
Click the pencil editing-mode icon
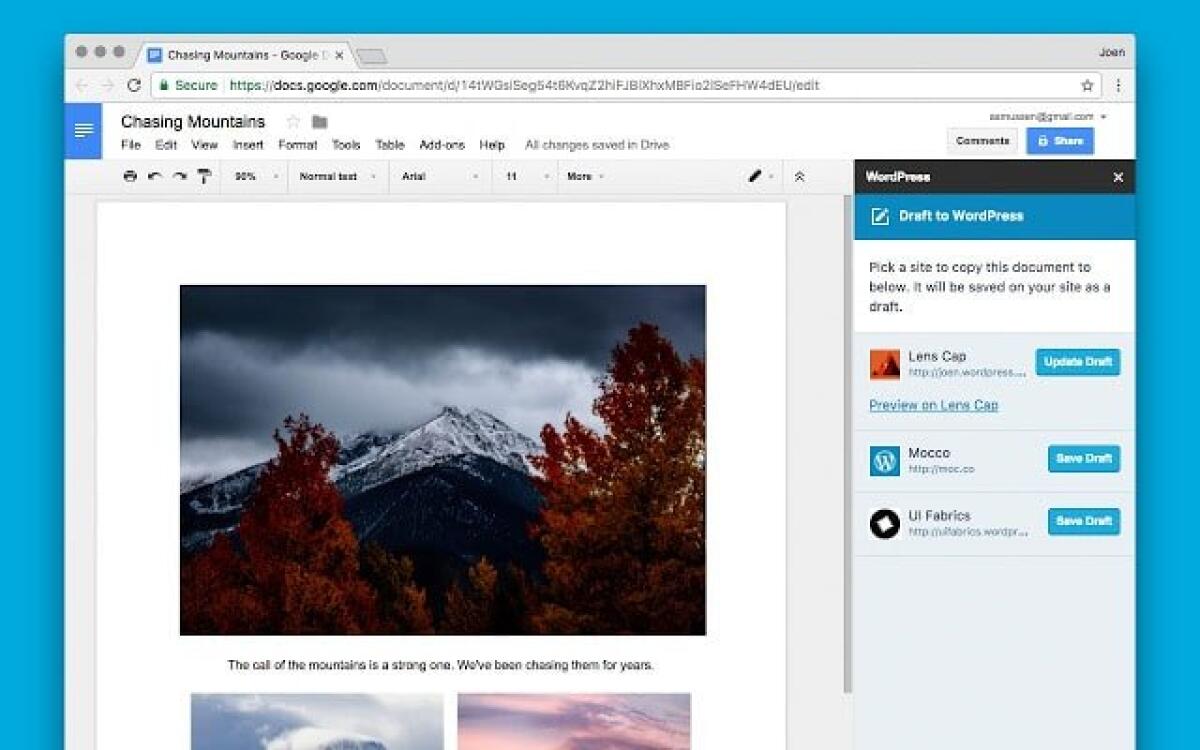pos(755,176)
